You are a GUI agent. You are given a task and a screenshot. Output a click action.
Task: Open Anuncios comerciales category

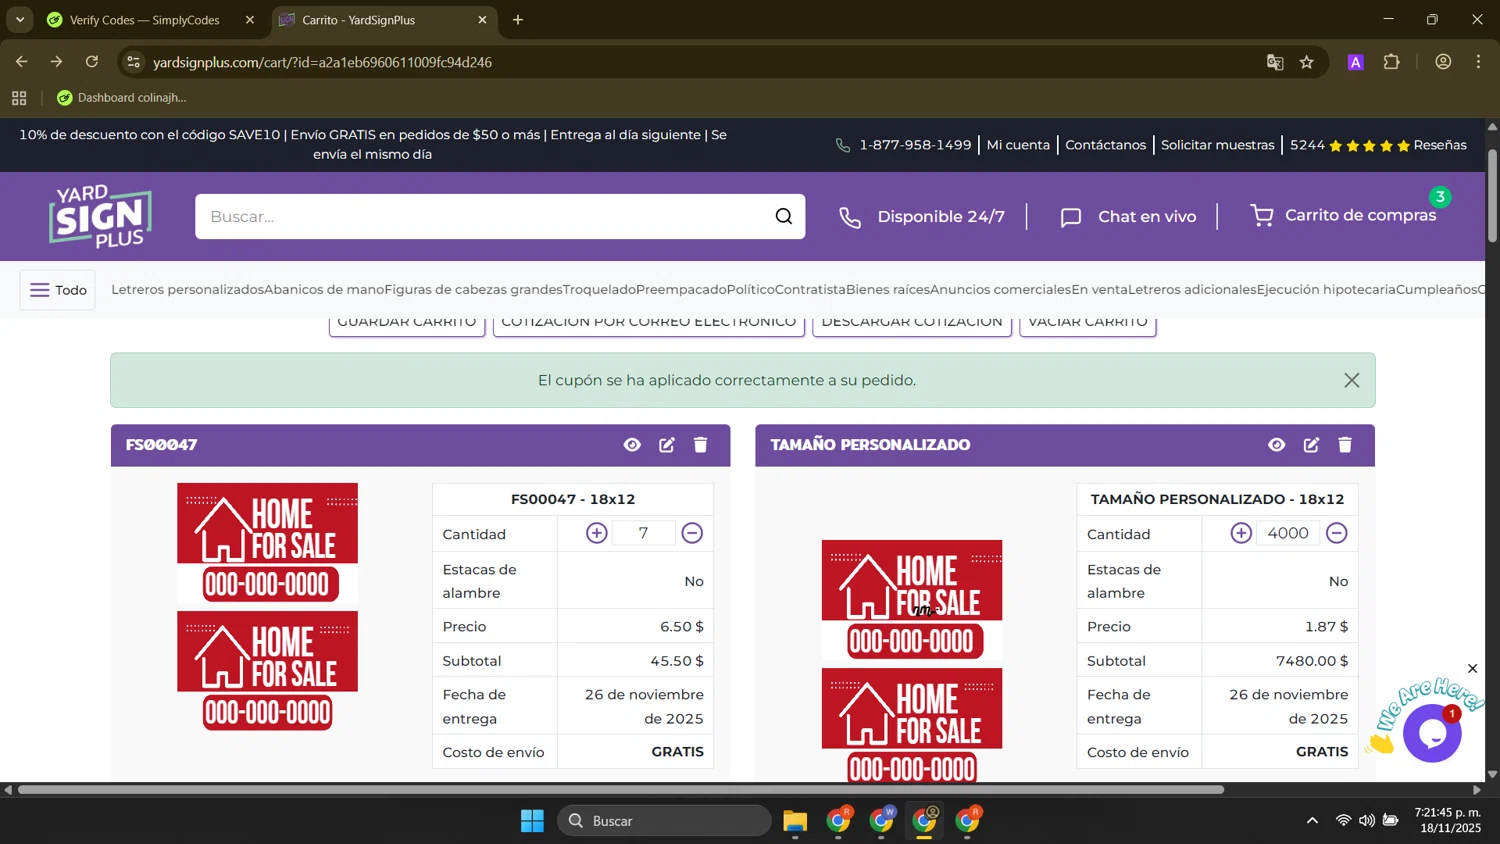click(1000, 289)
